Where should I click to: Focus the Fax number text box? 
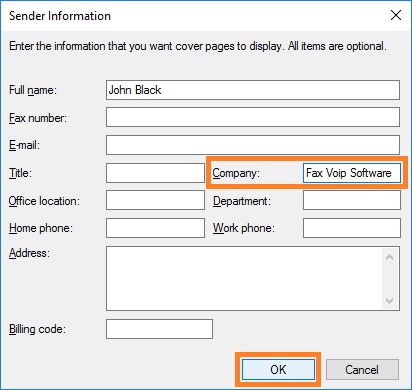[x=253, y=117]
